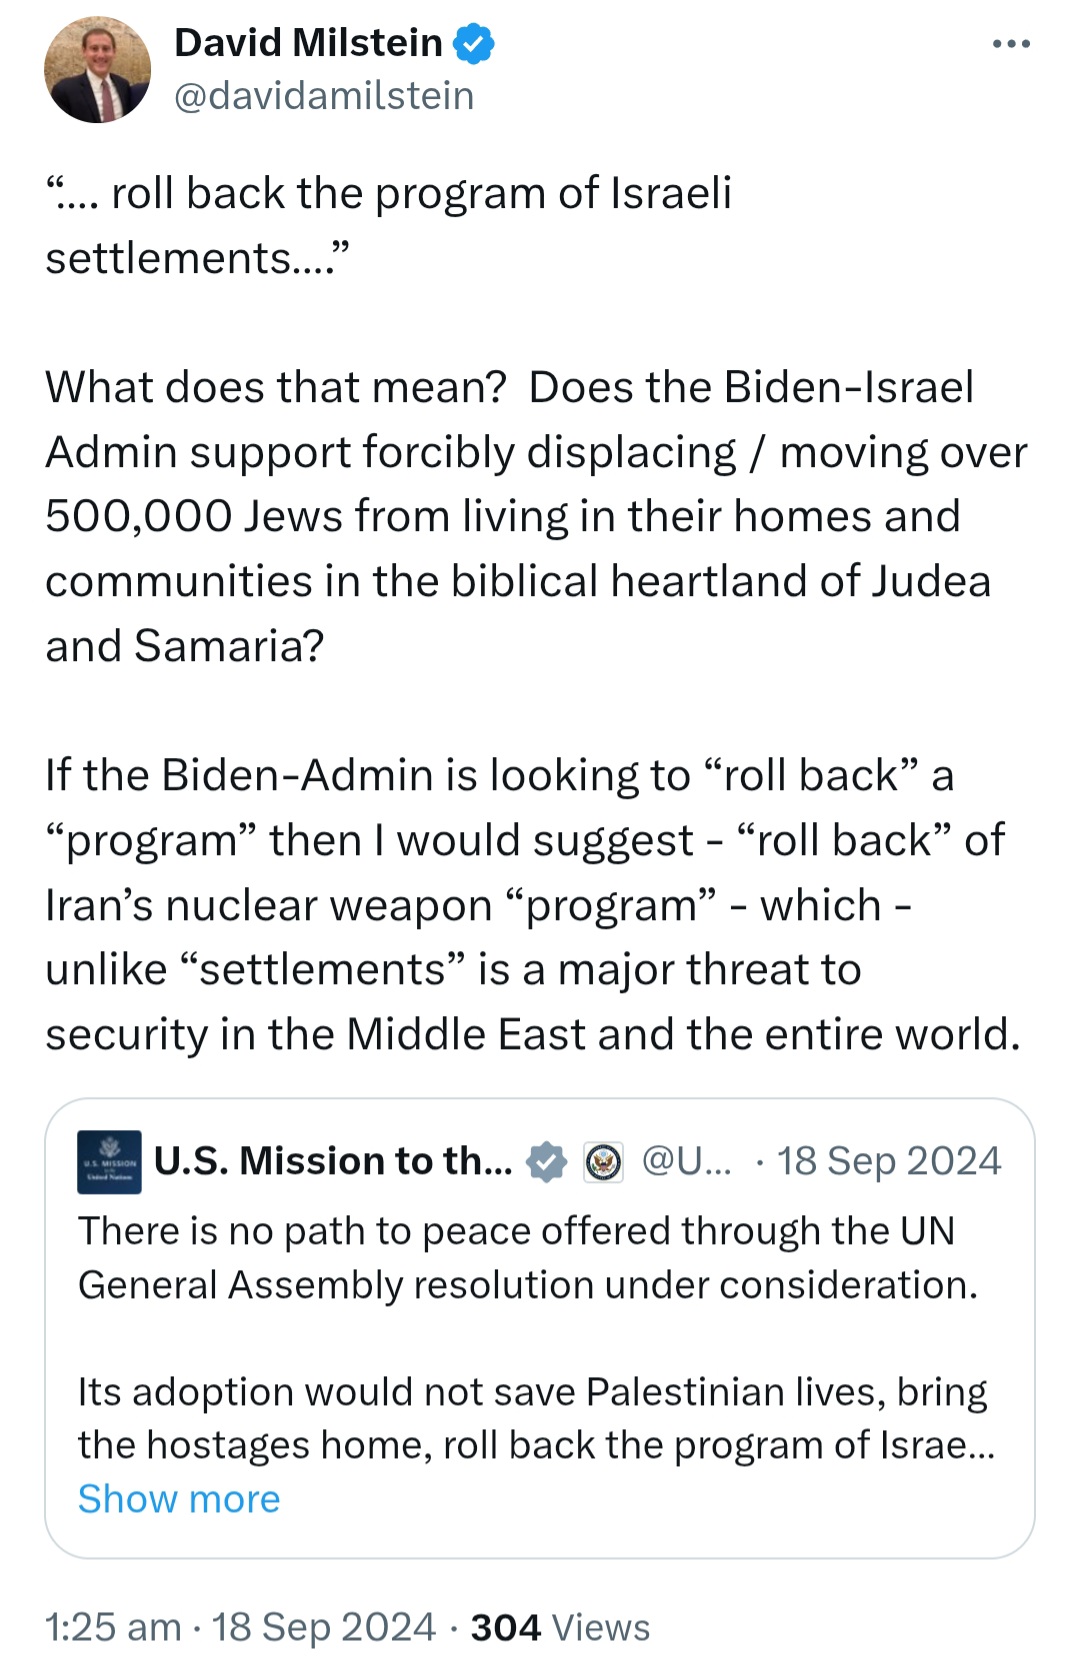Click the quoted tweet's verified badge
The image size is (1080, 1665).
(x=547, y=1162)
